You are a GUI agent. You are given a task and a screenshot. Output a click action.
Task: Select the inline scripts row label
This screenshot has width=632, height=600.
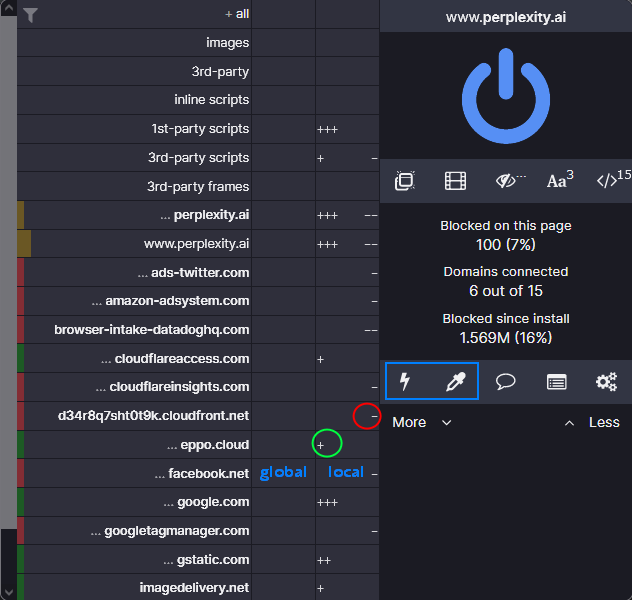coord(211,100)
